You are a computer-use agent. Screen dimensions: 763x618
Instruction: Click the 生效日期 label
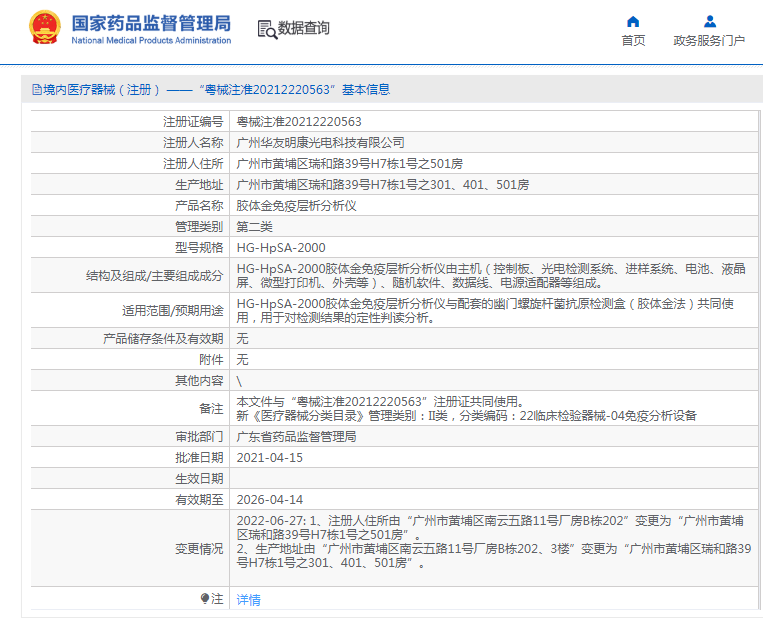pyautogui.click(x=199, y=479)
